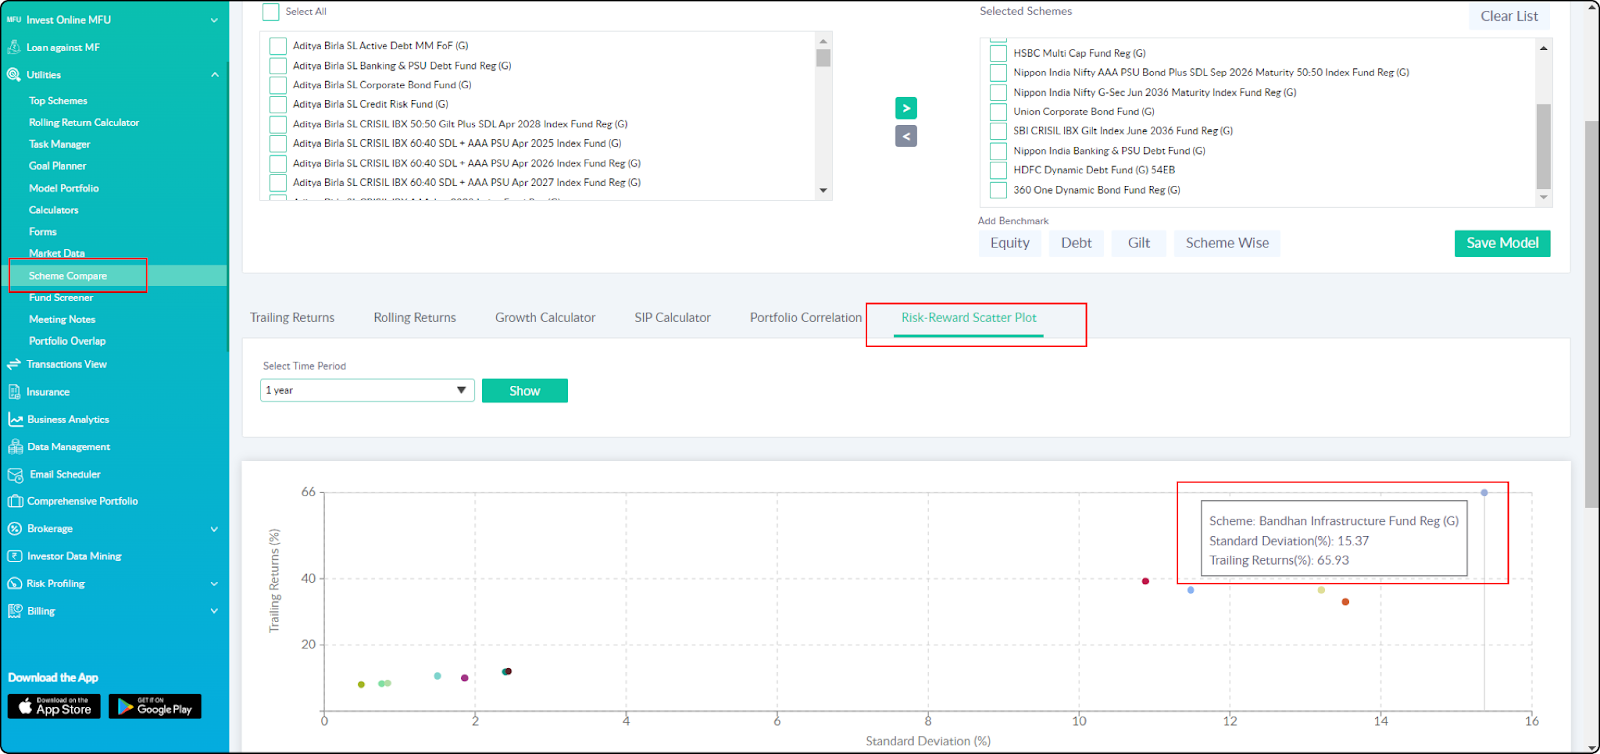Open the Select Time Period dropdown

point(367,390)
